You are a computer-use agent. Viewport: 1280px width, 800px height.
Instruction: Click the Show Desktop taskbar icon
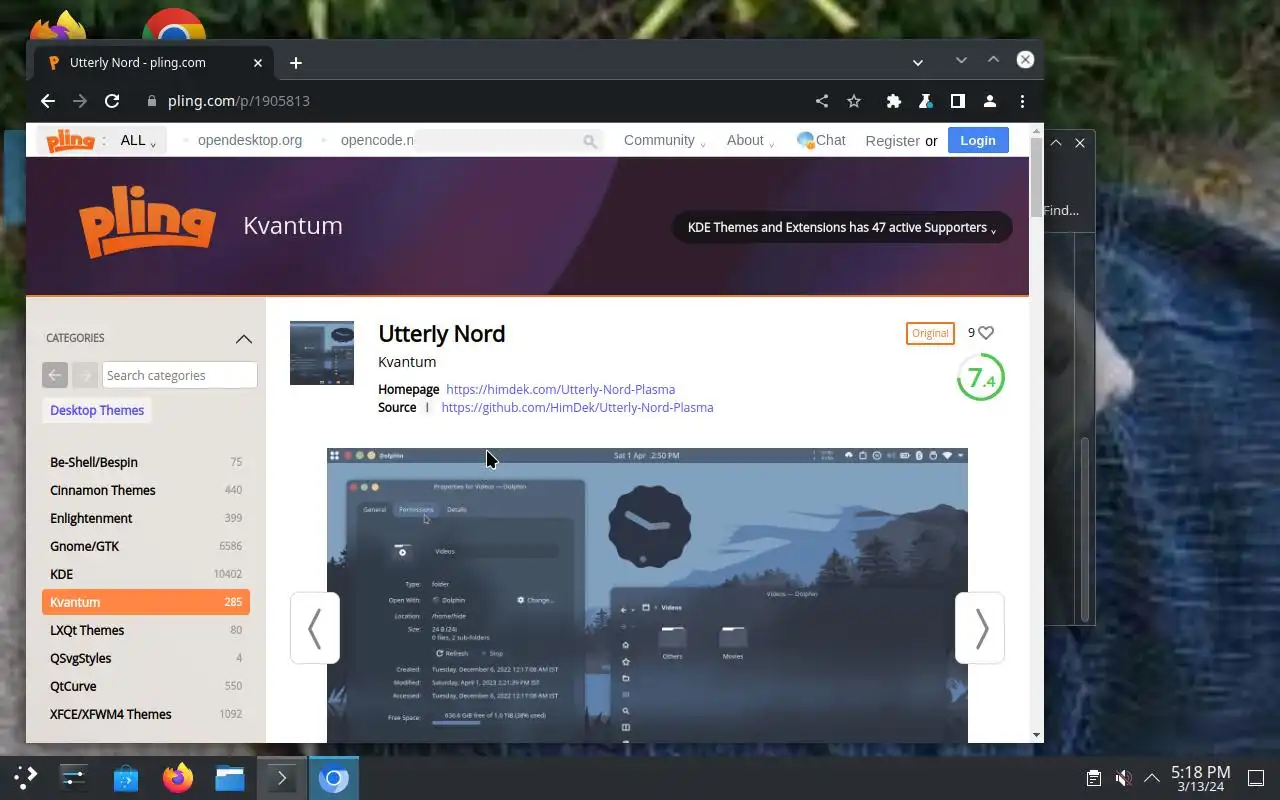[x=1255, y=777]
